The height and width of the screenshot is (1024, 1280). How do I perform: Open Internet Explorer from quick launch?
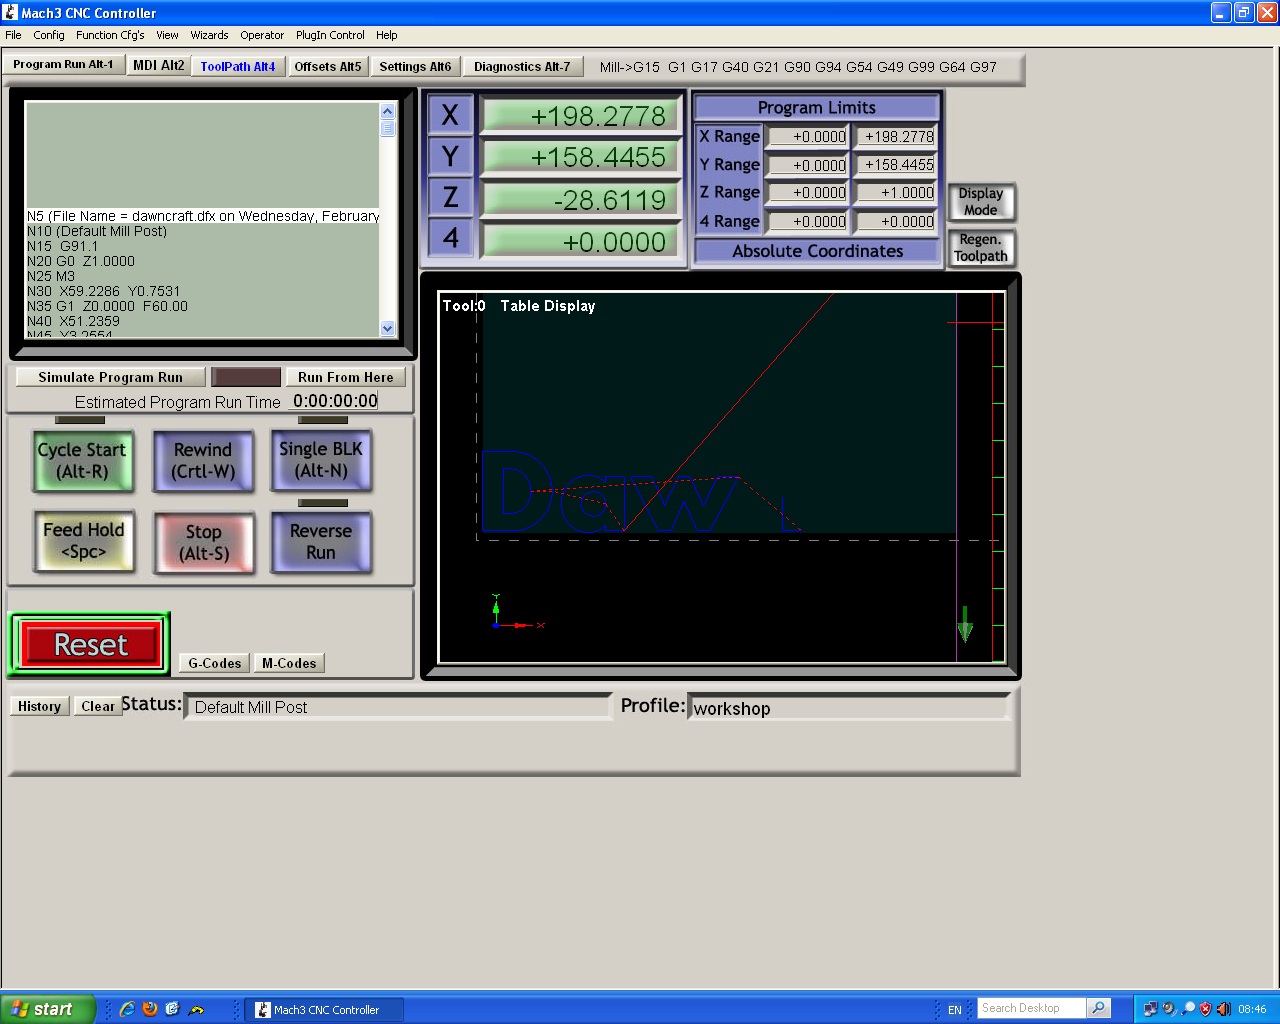[x=127, y=1009]
